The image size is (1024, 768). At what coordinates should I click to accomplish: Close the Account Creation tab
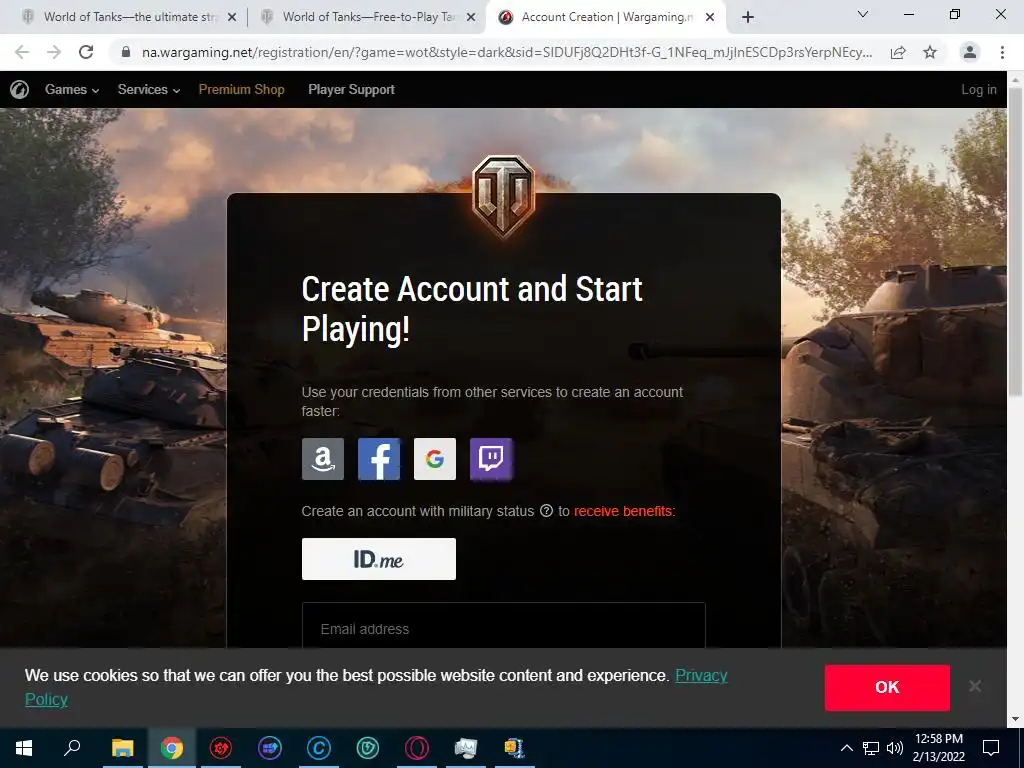[x=710, y=18]
